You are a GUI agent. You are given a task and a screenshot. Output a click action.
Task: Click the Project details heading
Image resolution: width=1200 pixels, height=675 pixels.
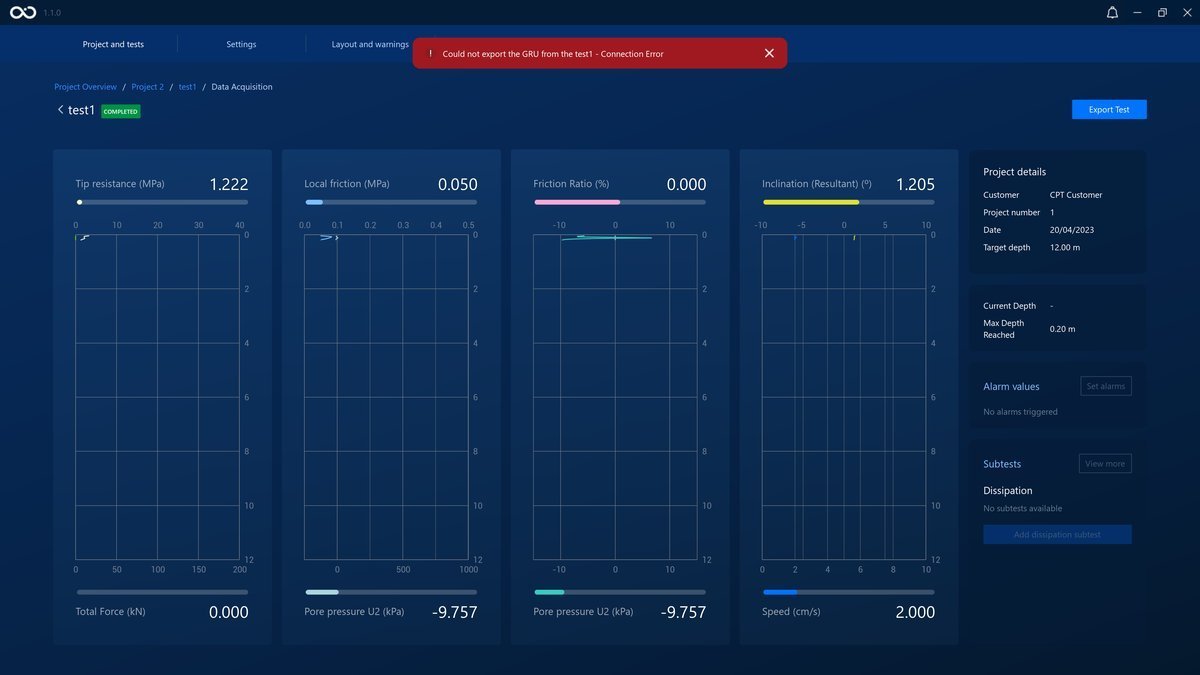(1015, 172)
